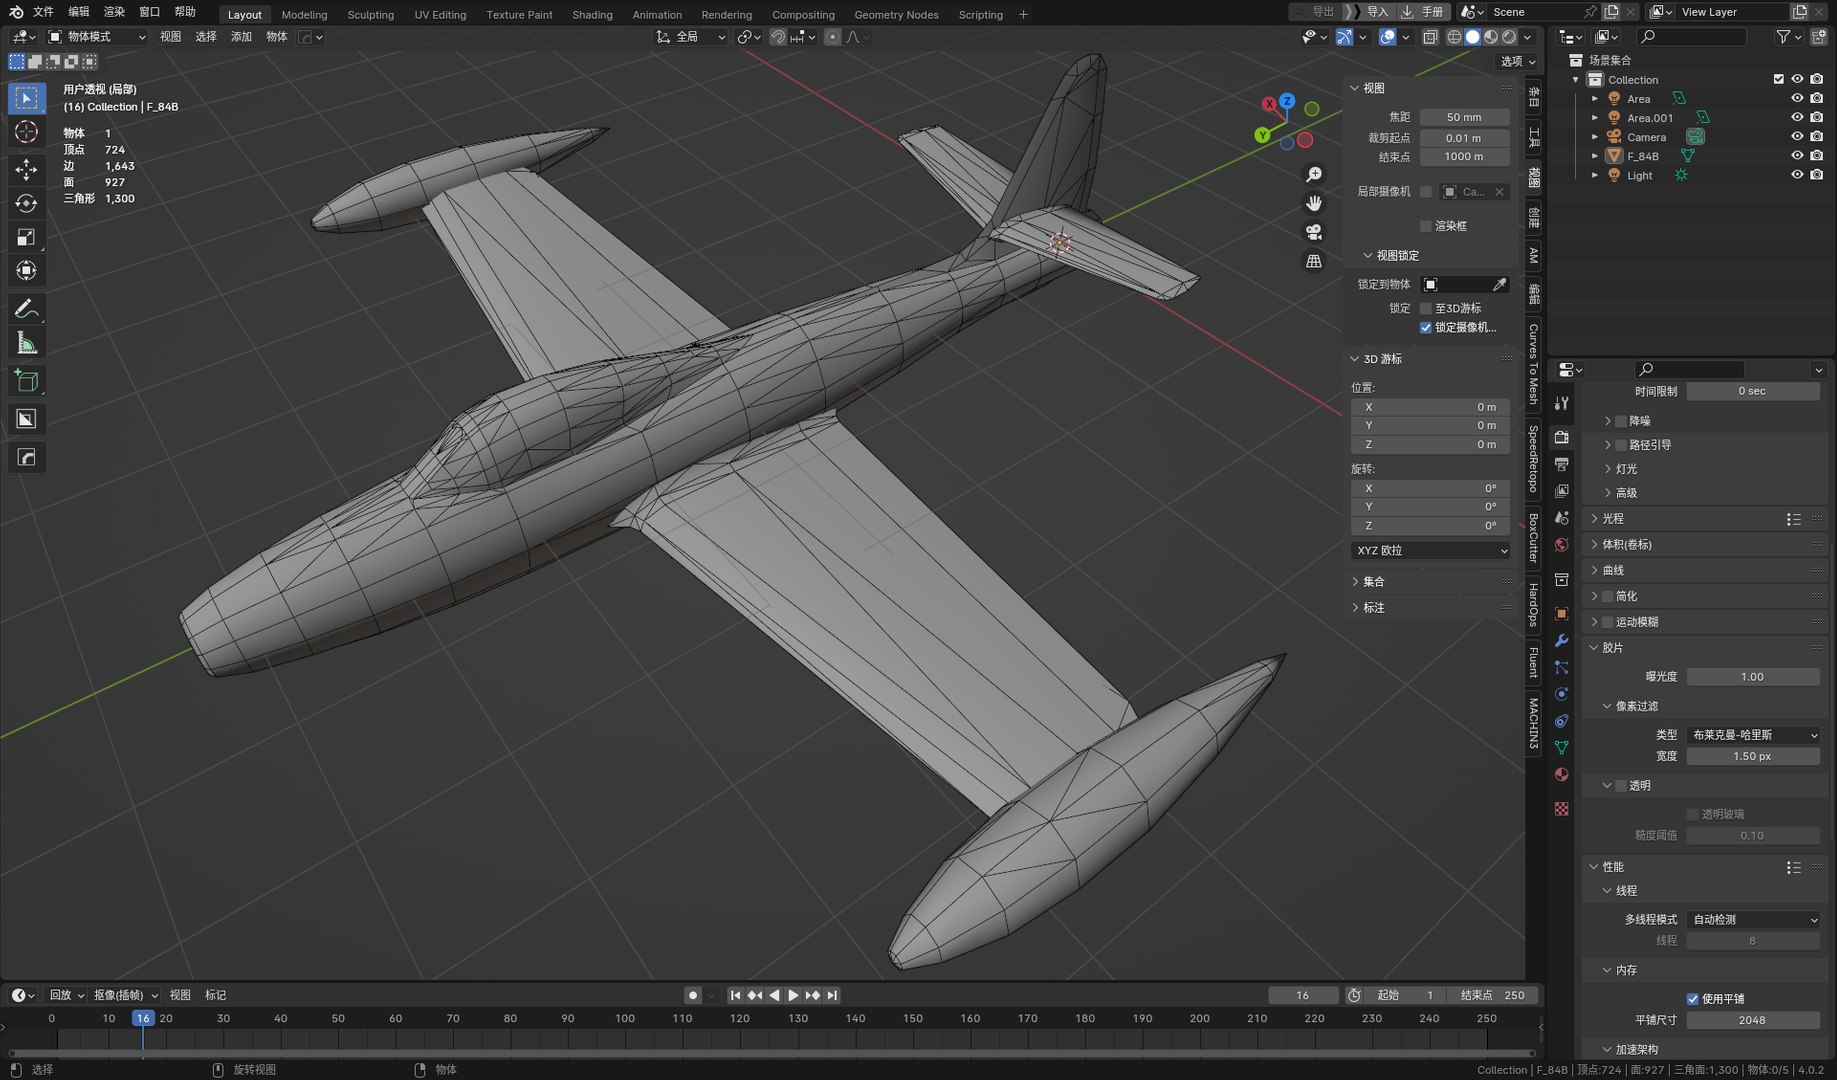Click the play animation button

click(793, 996)
